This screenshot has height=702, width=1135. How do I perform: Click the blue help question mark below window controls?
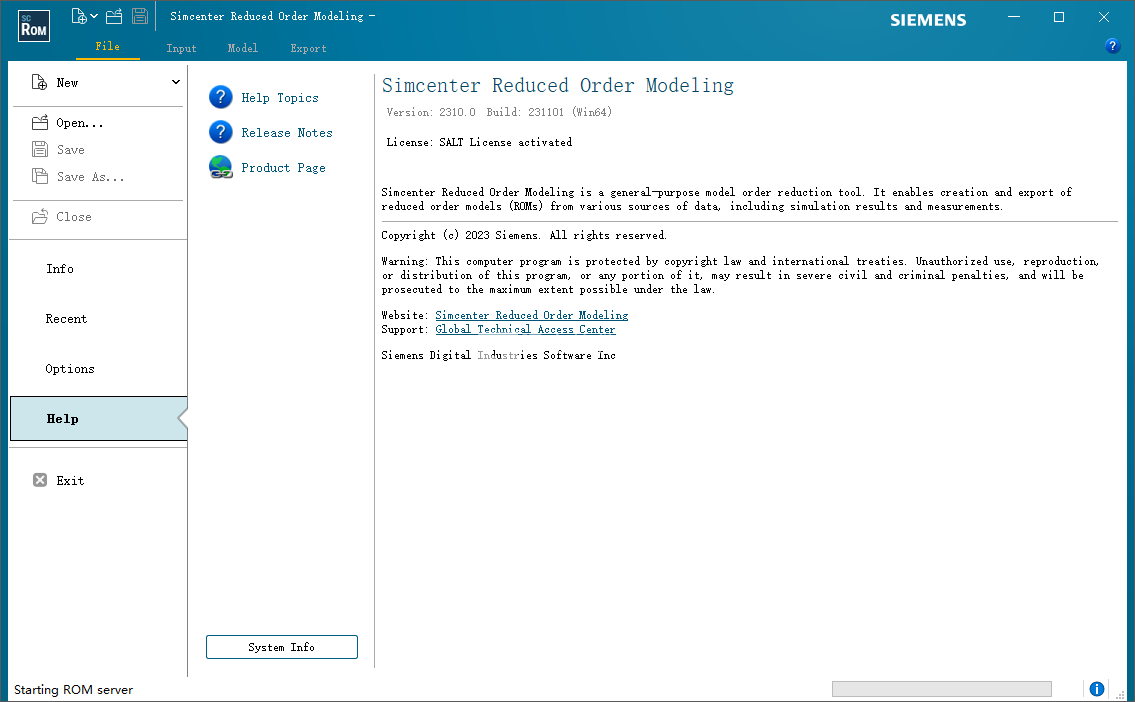click(x=1113, y=46)
